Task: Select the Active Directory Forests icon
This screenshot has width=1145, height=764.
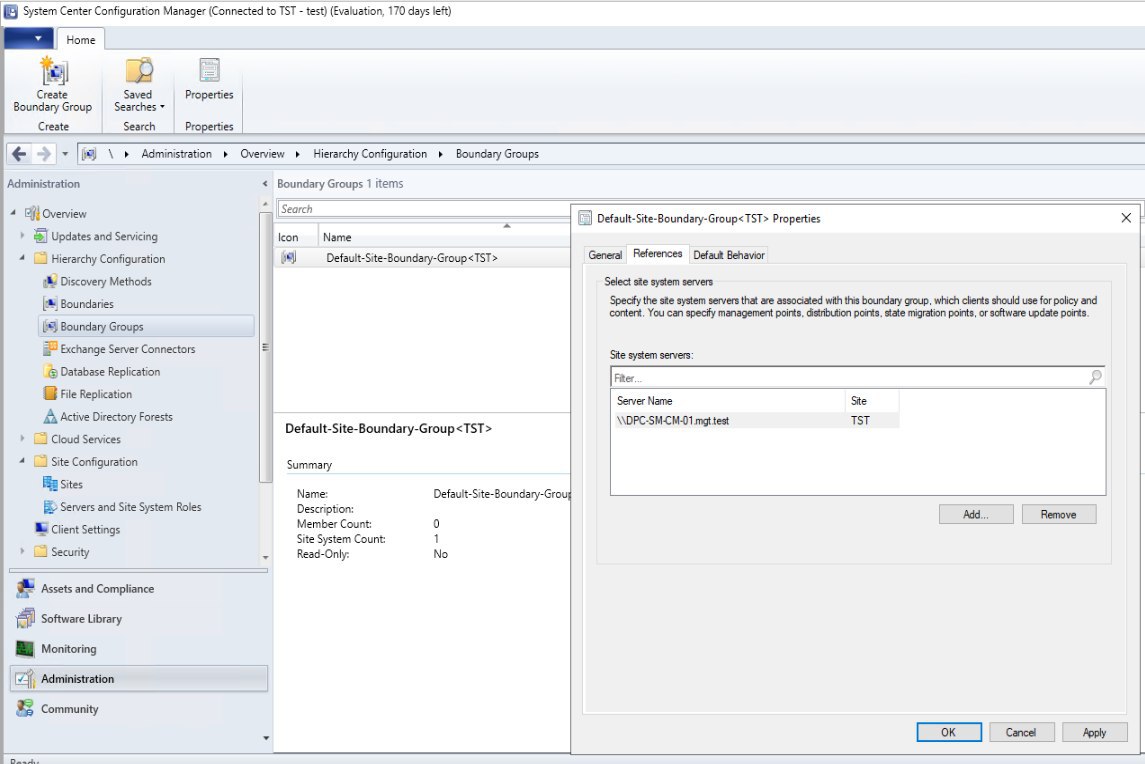Action: coord(50,416)
